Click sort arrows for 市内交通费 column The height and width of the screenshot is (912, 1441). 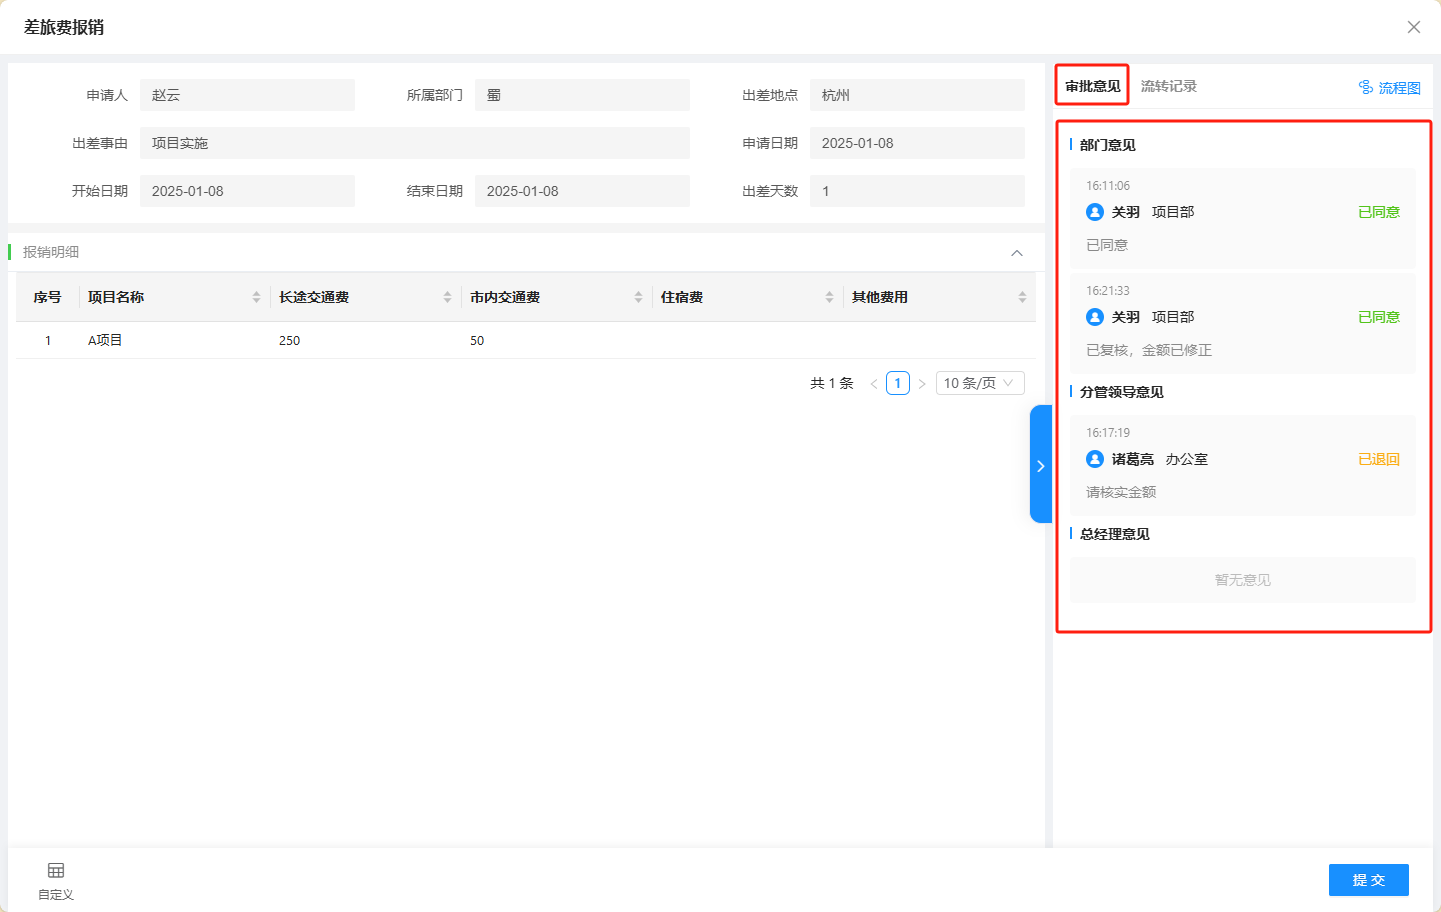coord(638,297)
